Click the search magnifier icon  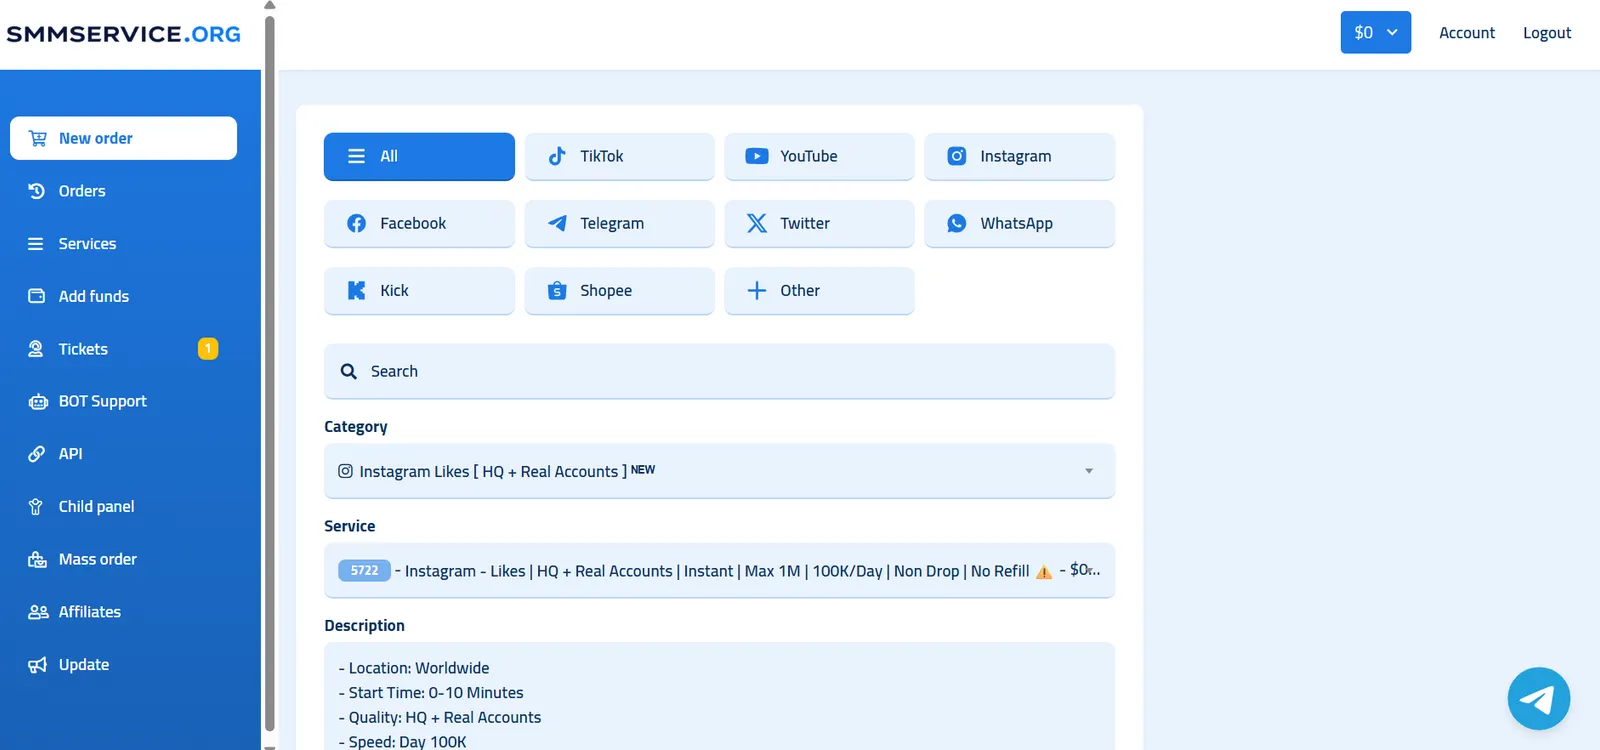[348, 371]
